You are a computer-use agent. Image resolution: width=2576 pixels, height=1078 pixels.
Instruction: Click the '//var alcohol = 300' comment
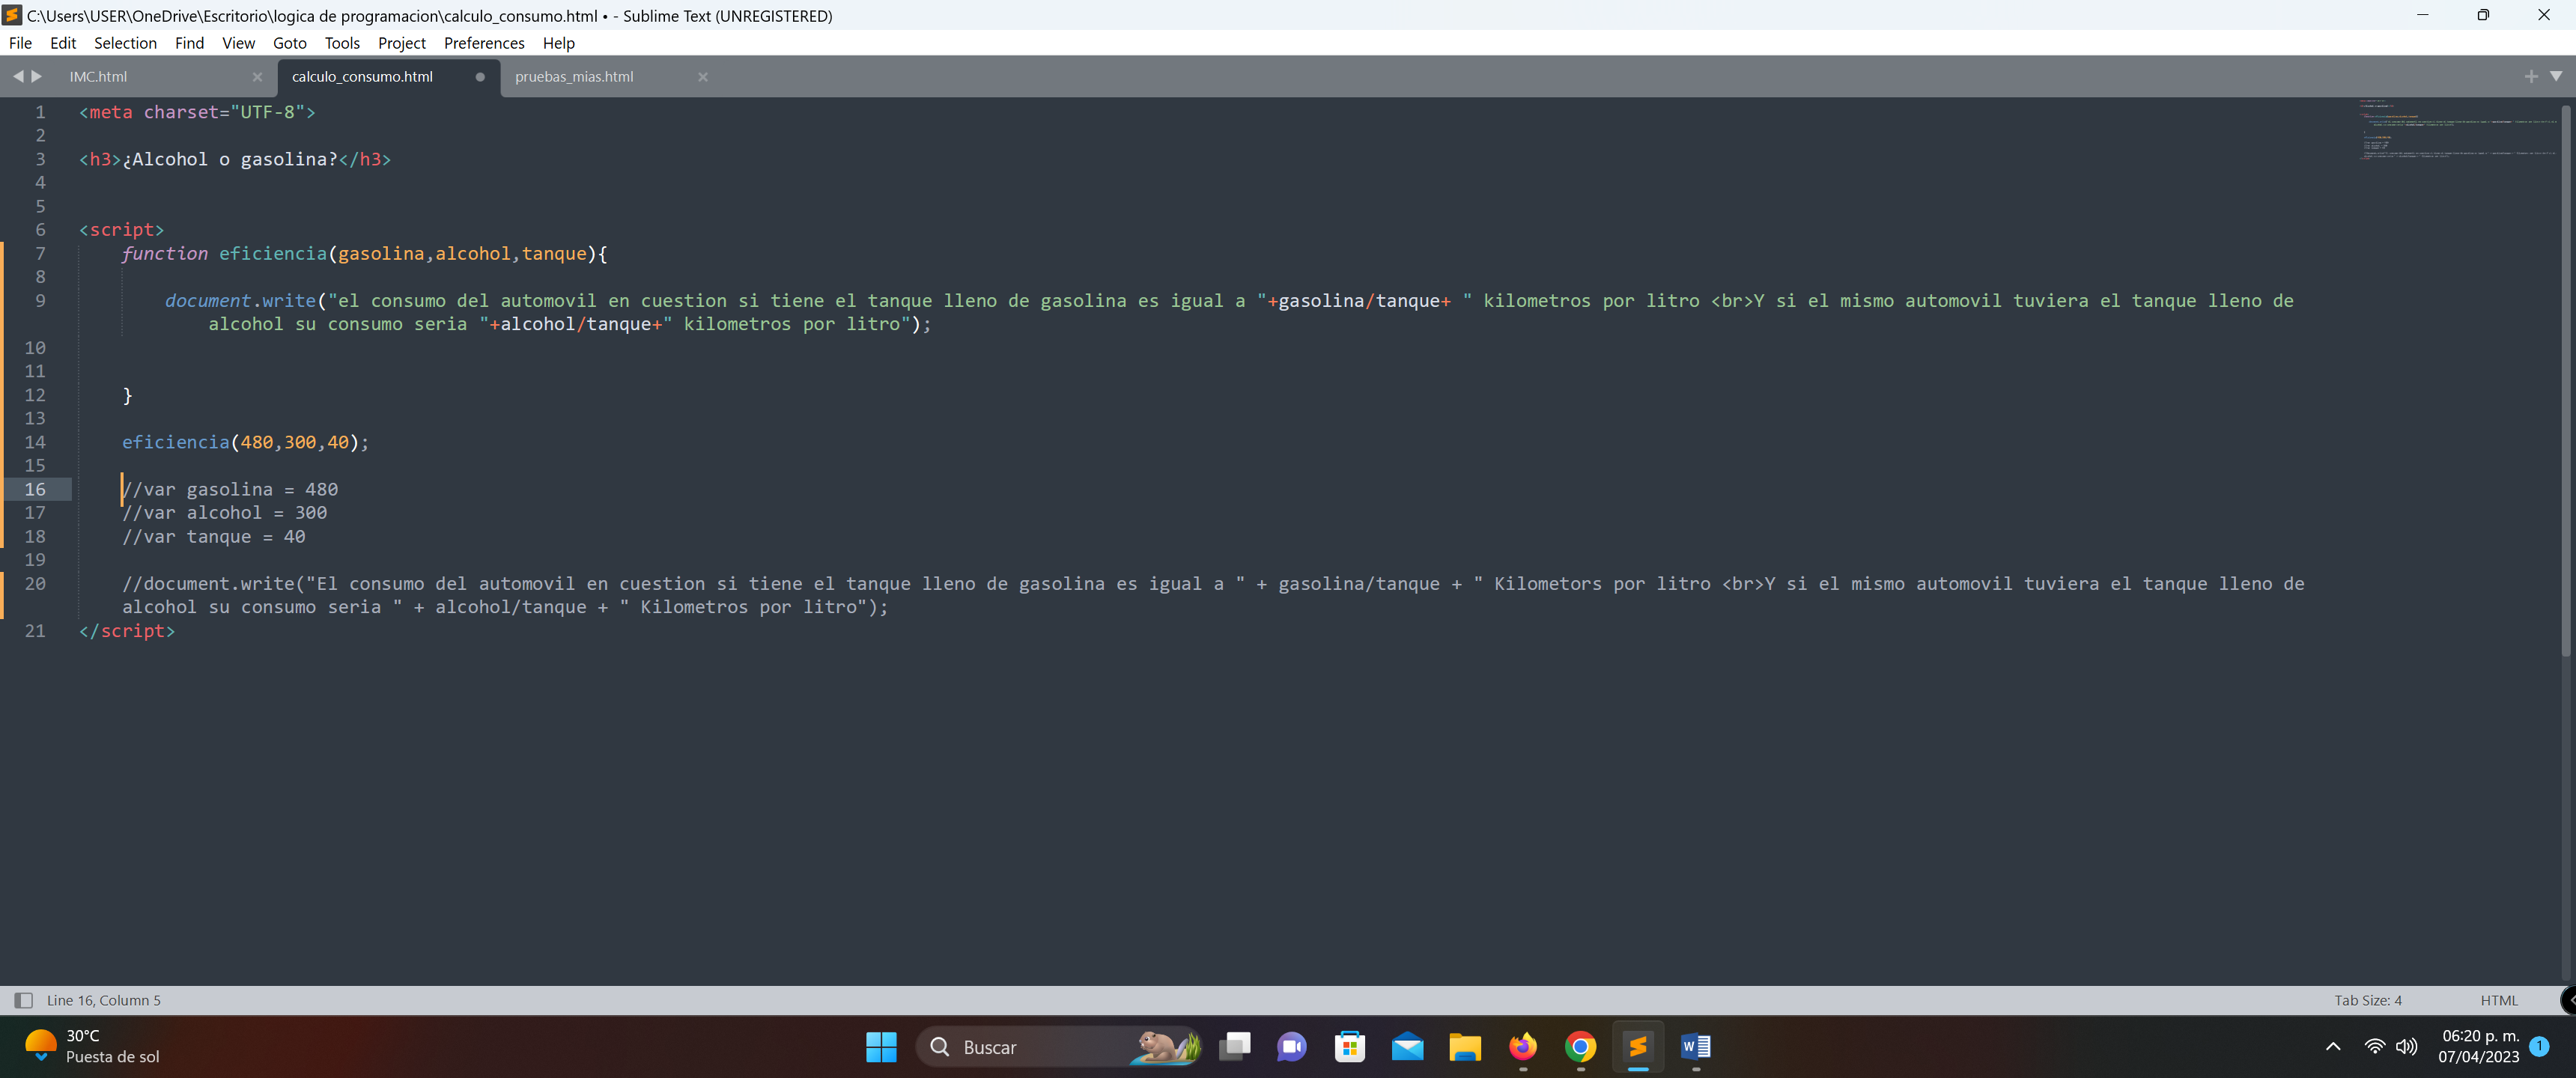(x=224, y=513)
